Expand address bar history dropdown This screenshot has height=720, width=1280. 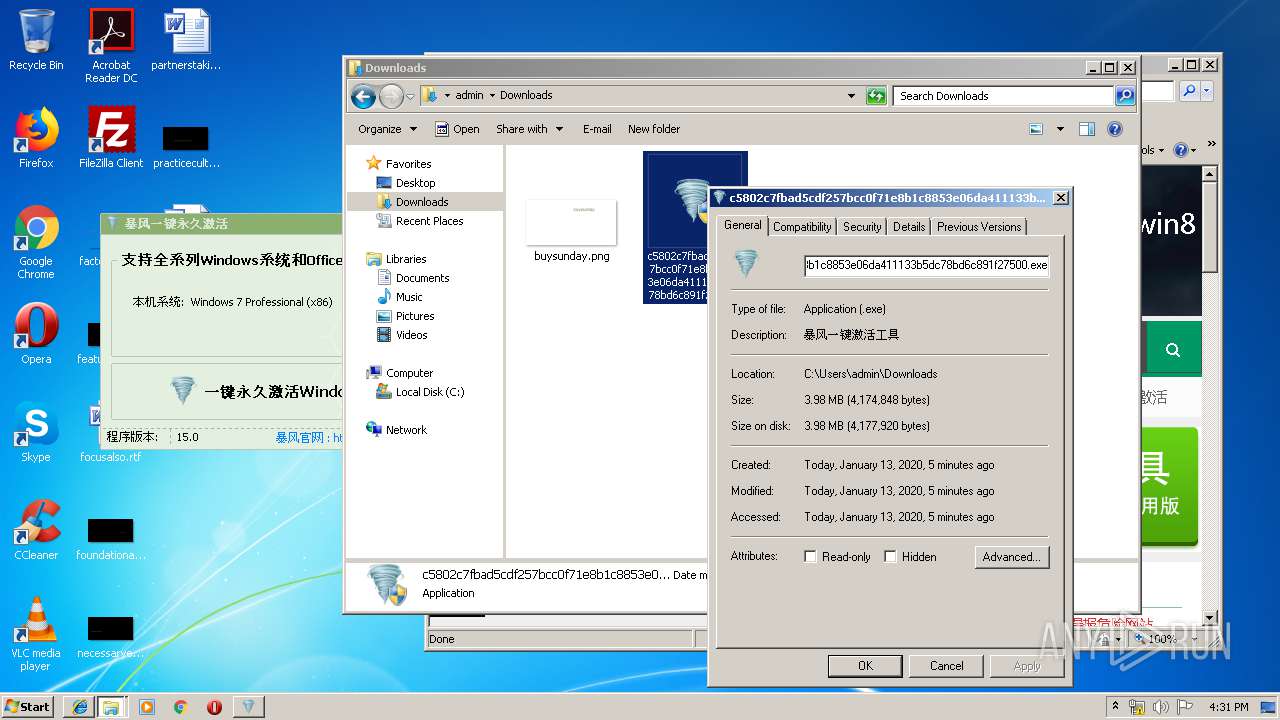[851, 96]
